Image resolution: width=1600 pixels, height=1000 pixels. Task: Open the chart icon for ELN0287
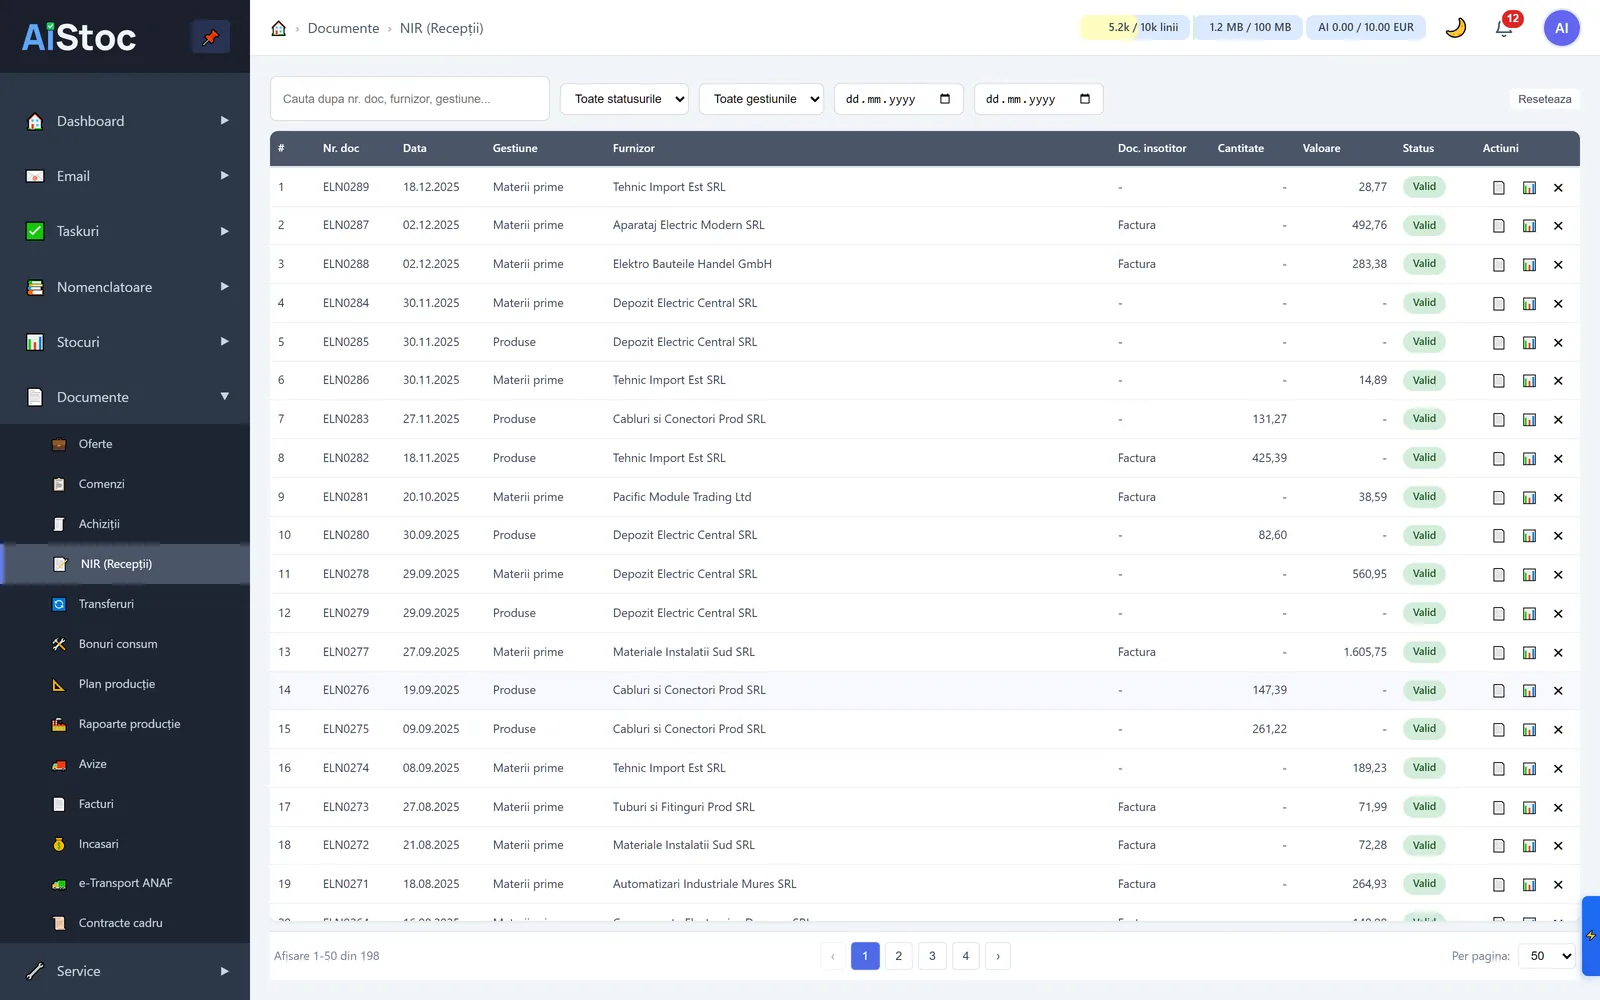(1529, 226)
